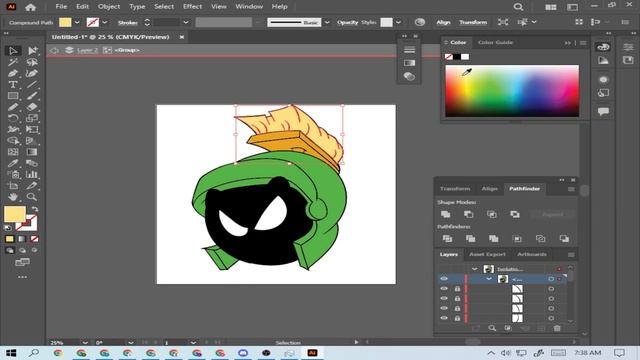Click Align button in control bar
This screenshot has height=360, width=640.
click(x=443, y=22)
